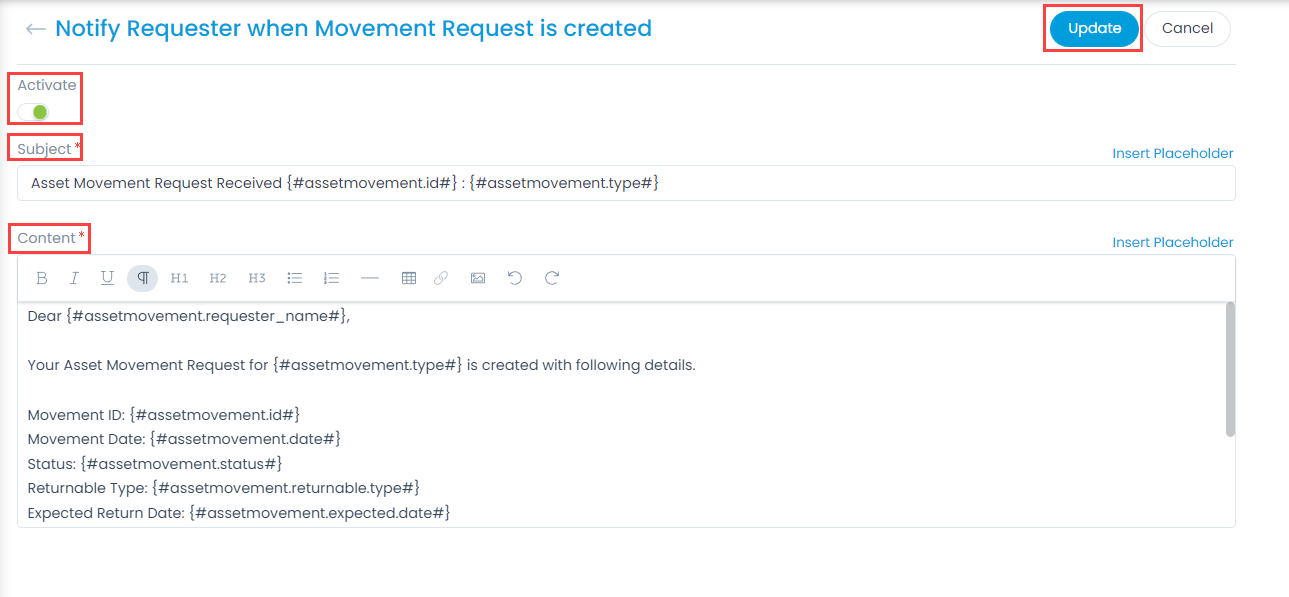Screen dimensions: 1289x597
Task: Apply Heading 3 style
Action: point(257,278)
